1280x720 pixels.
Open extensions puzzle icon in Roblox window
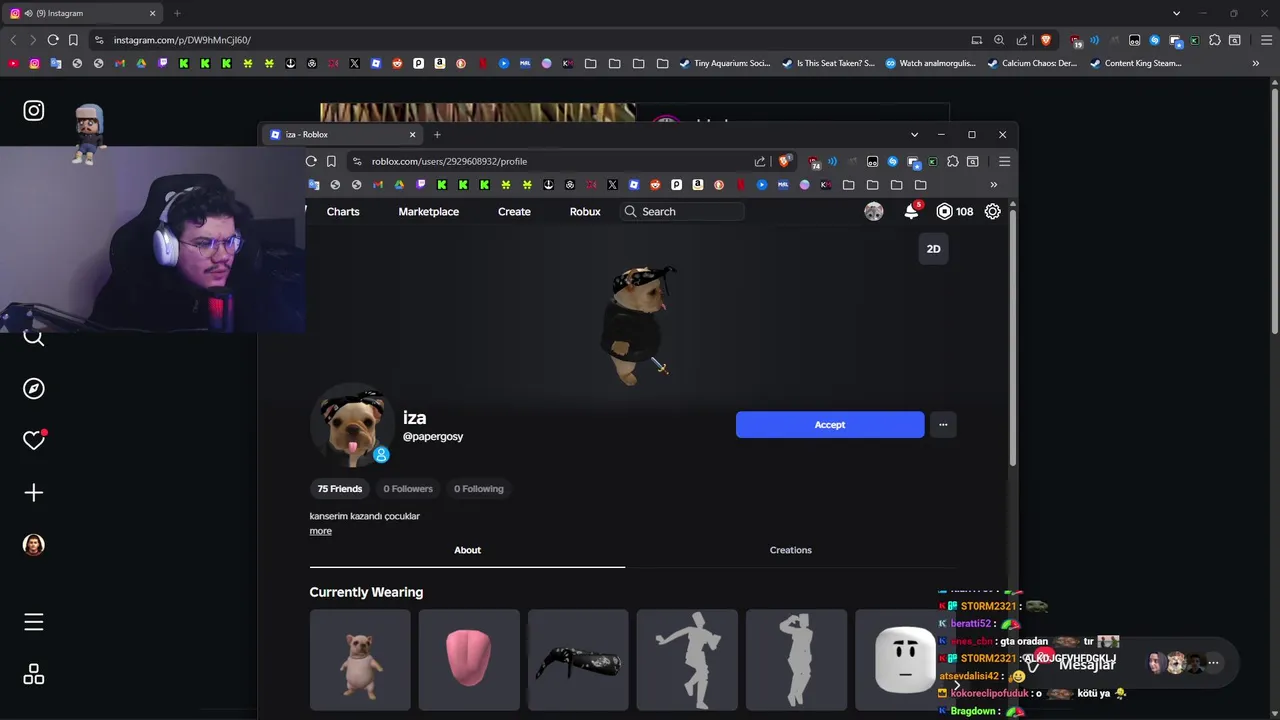(952, 161)
